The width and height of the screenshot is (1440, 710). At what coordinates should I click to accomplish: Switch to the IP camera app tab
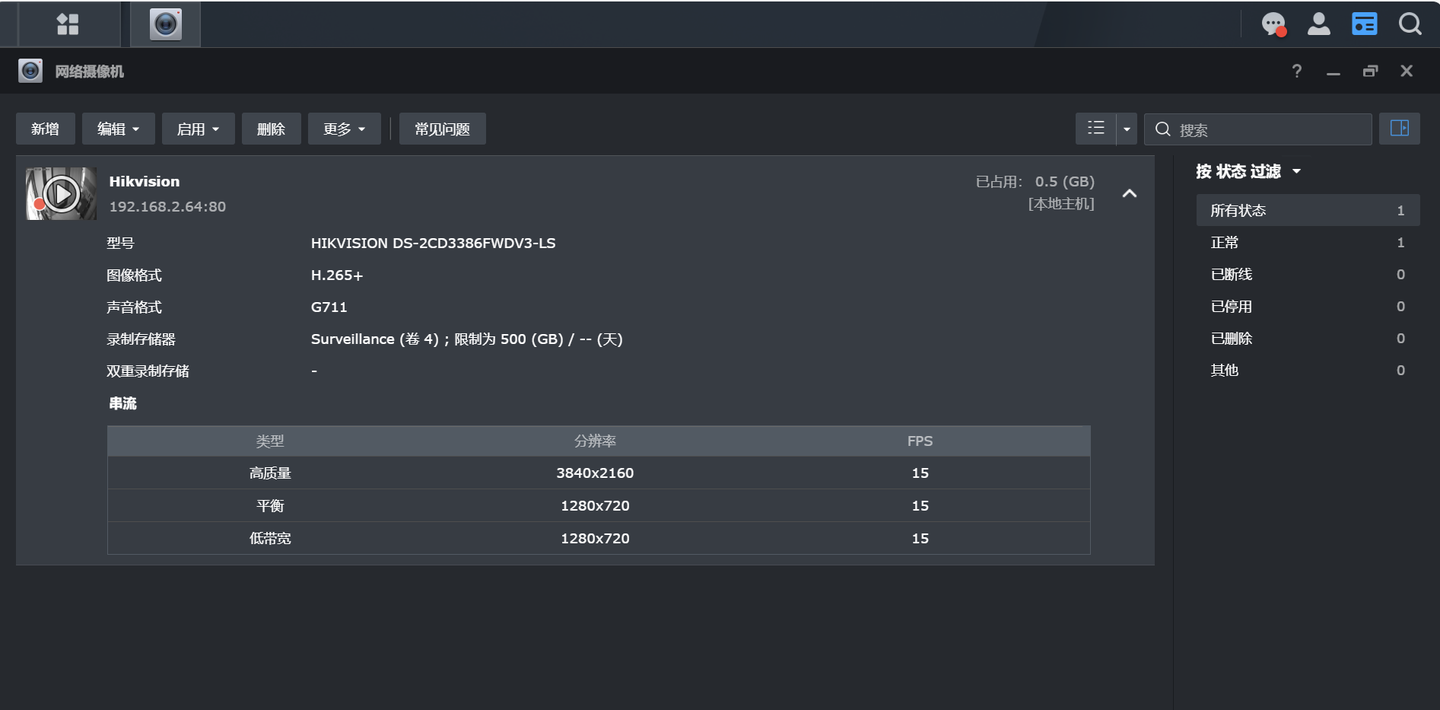coord(166,24)
